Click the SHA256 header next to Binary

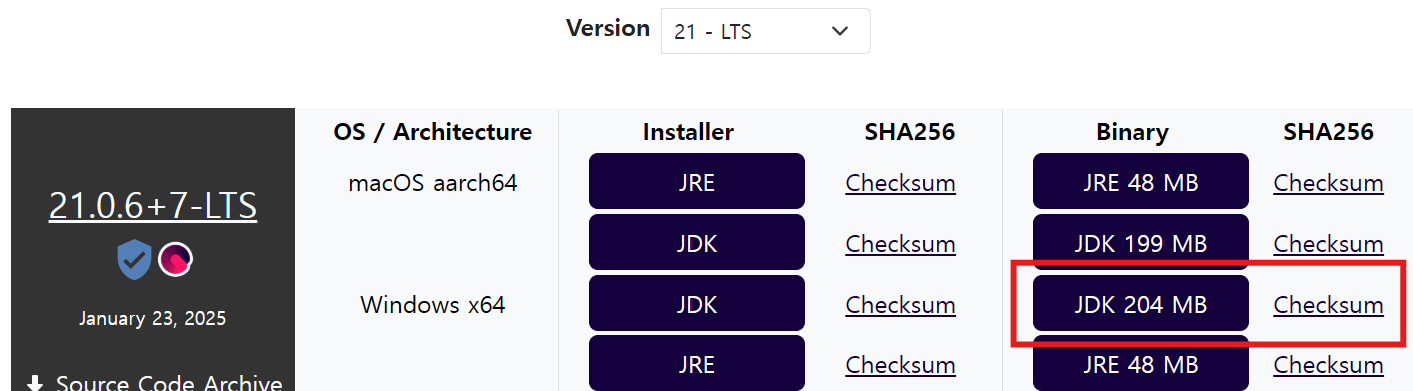[x=1329, y=132]
